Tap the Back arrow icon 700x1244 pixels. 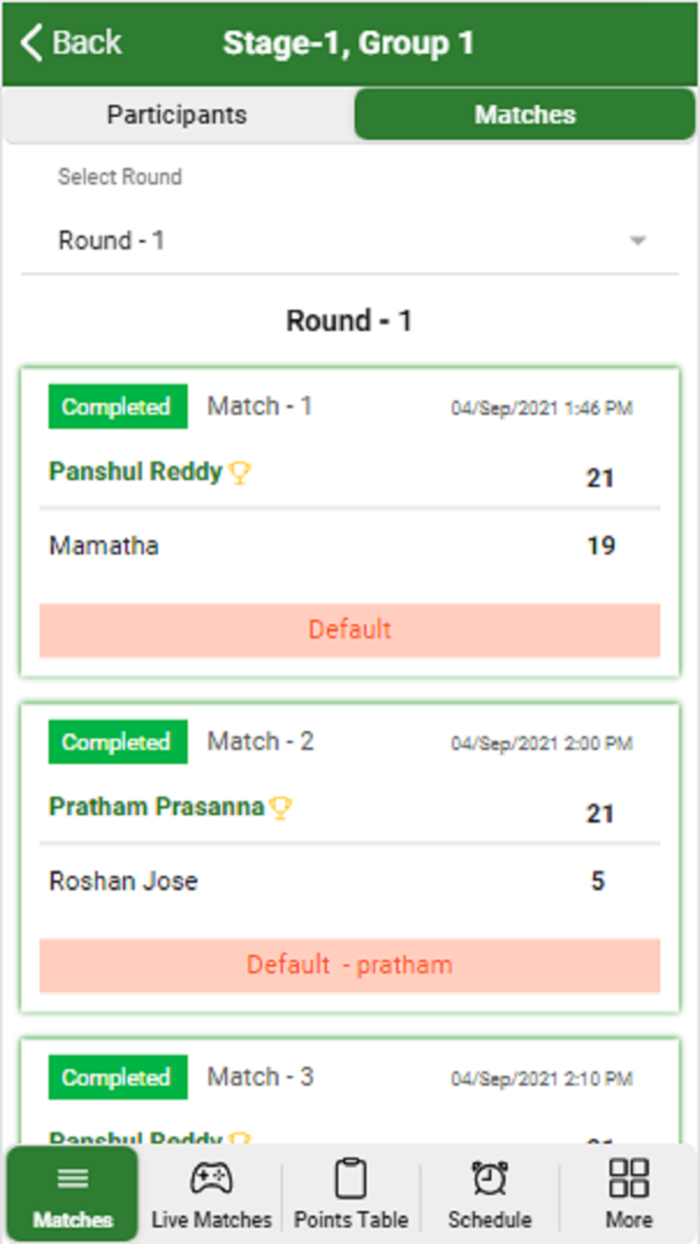[32, 44]
